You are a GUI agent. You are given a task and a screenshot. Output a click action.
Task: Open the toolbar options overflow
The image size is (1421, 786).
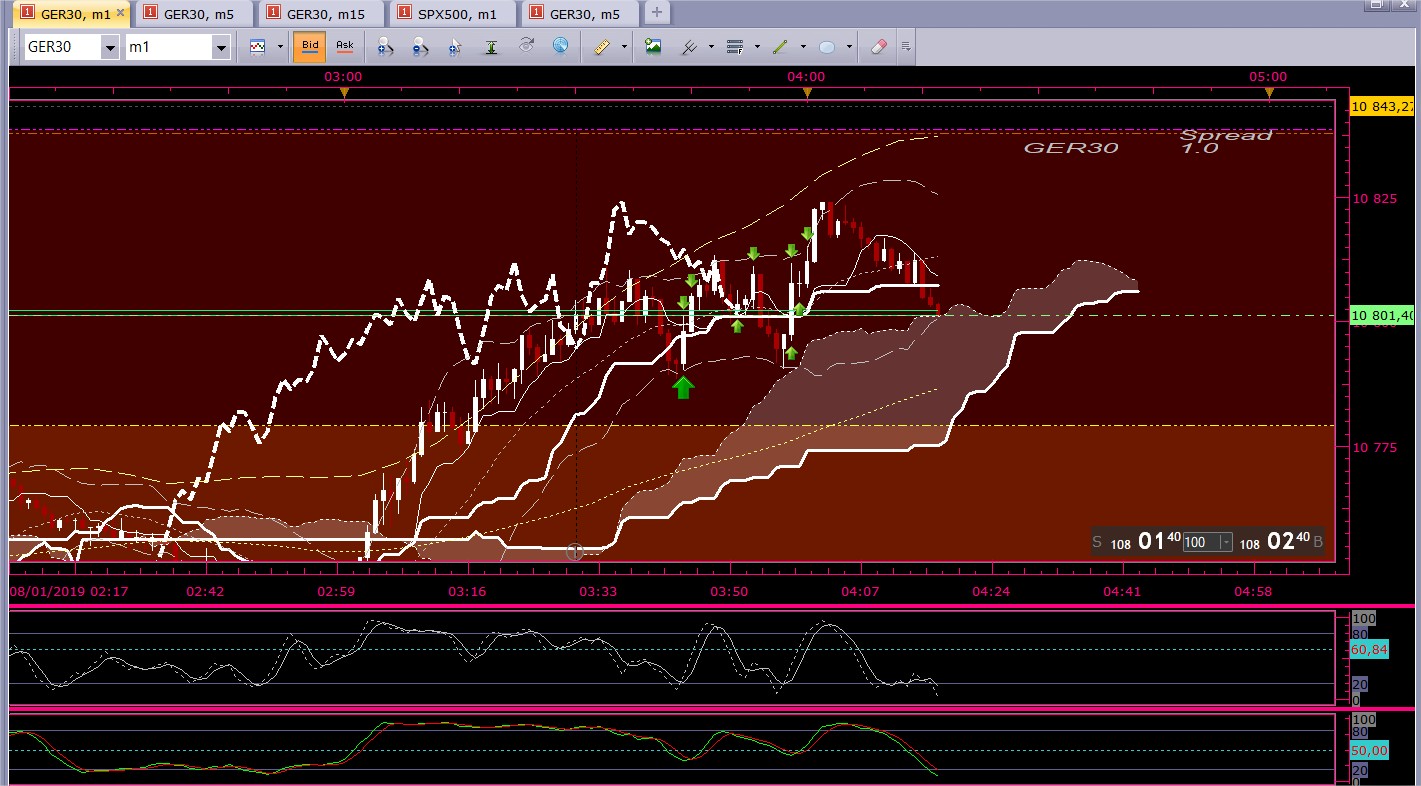[x=905, y=46]
